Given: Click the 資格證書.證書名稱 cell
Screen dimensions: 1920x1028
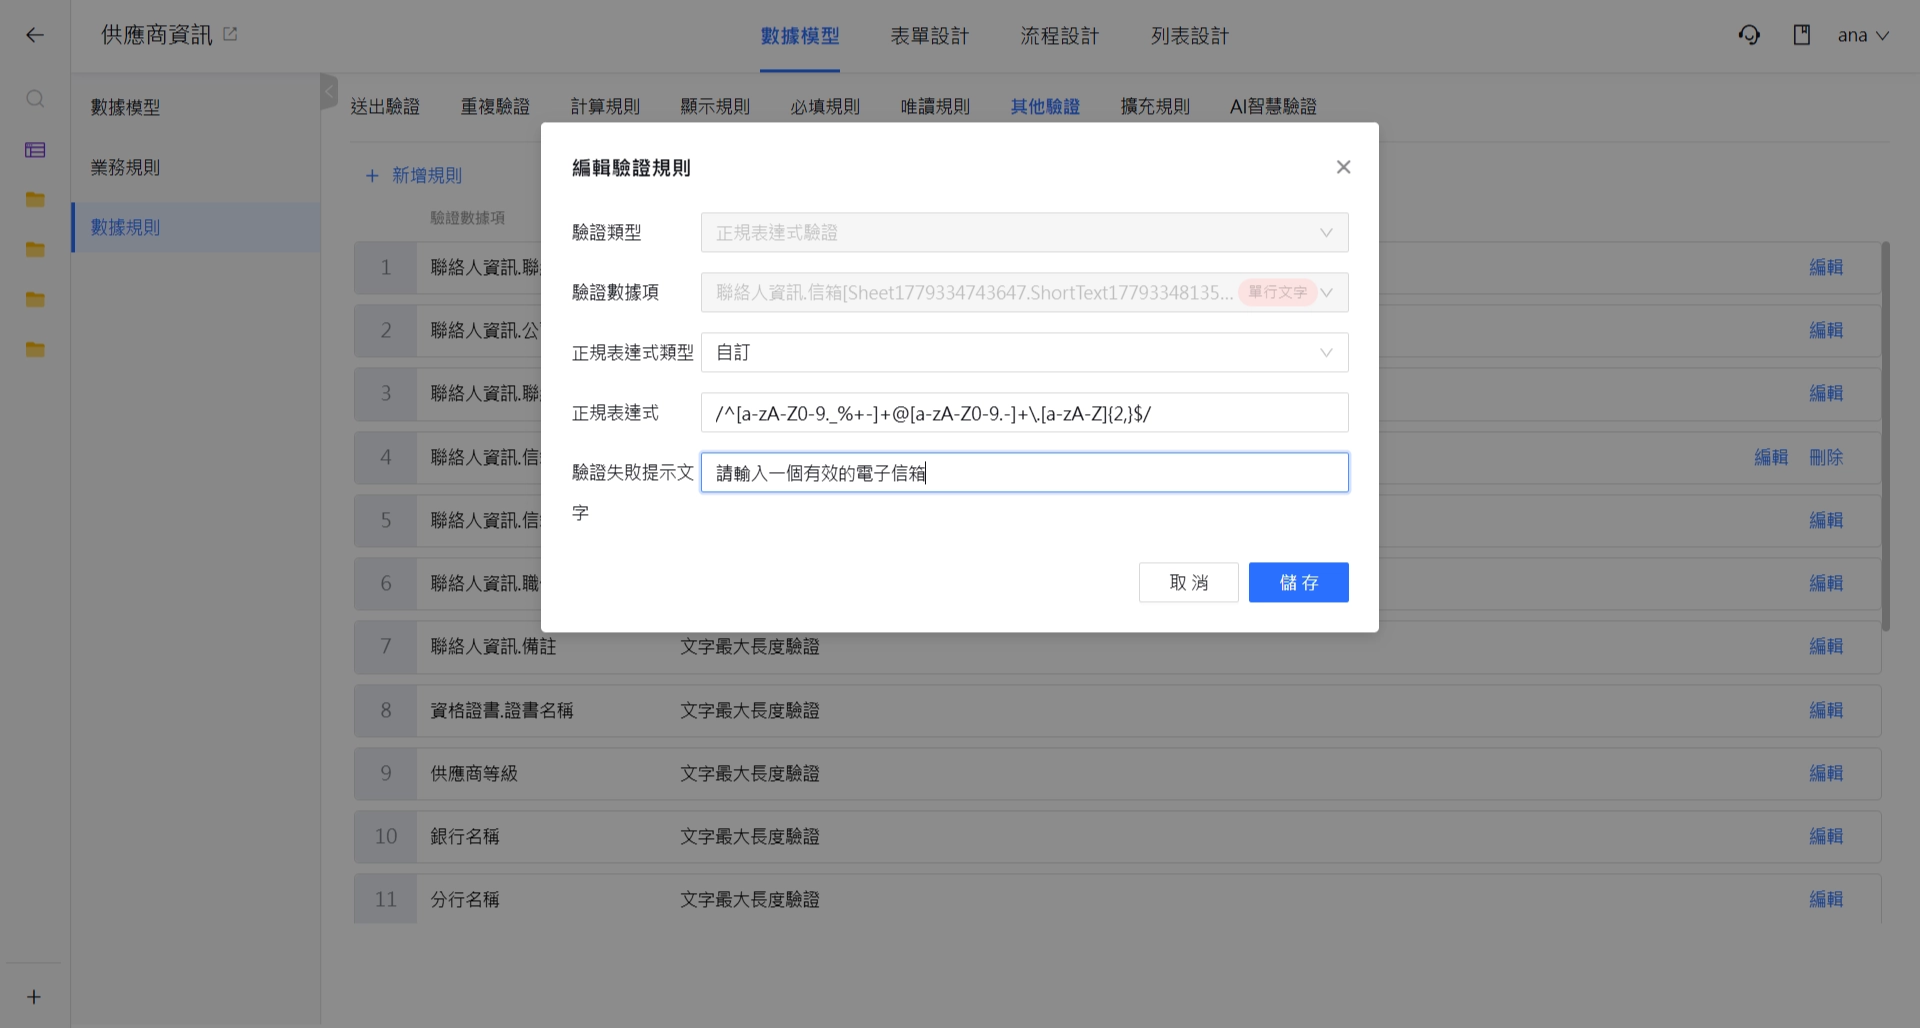Looking at the screenshot, I should click(x=502, y=710).
